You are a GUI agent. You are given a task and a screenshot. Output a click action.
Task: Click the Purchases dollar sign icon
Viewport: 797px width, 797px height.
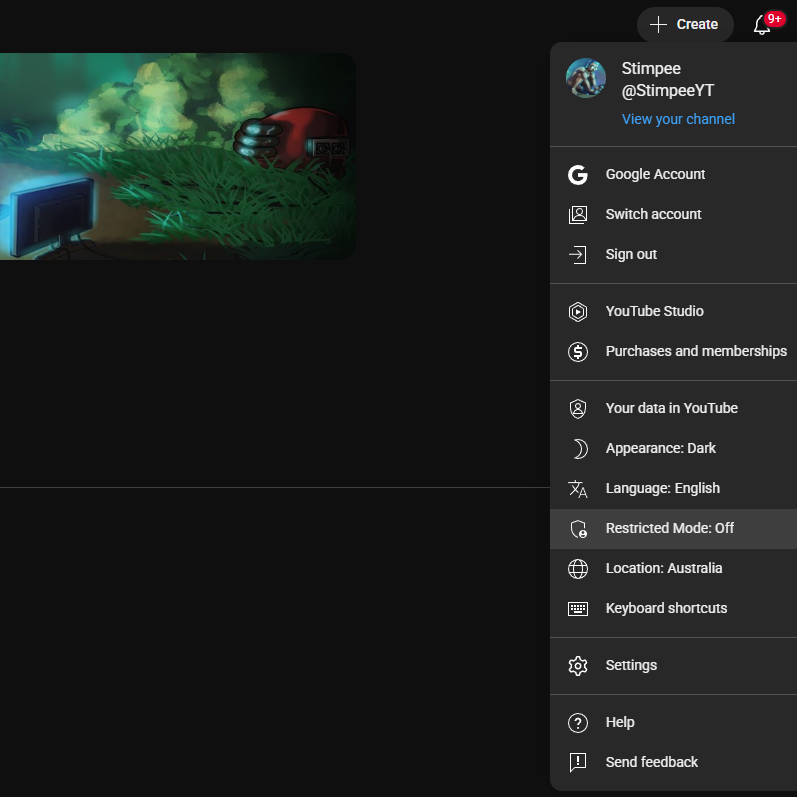point(578,352)
